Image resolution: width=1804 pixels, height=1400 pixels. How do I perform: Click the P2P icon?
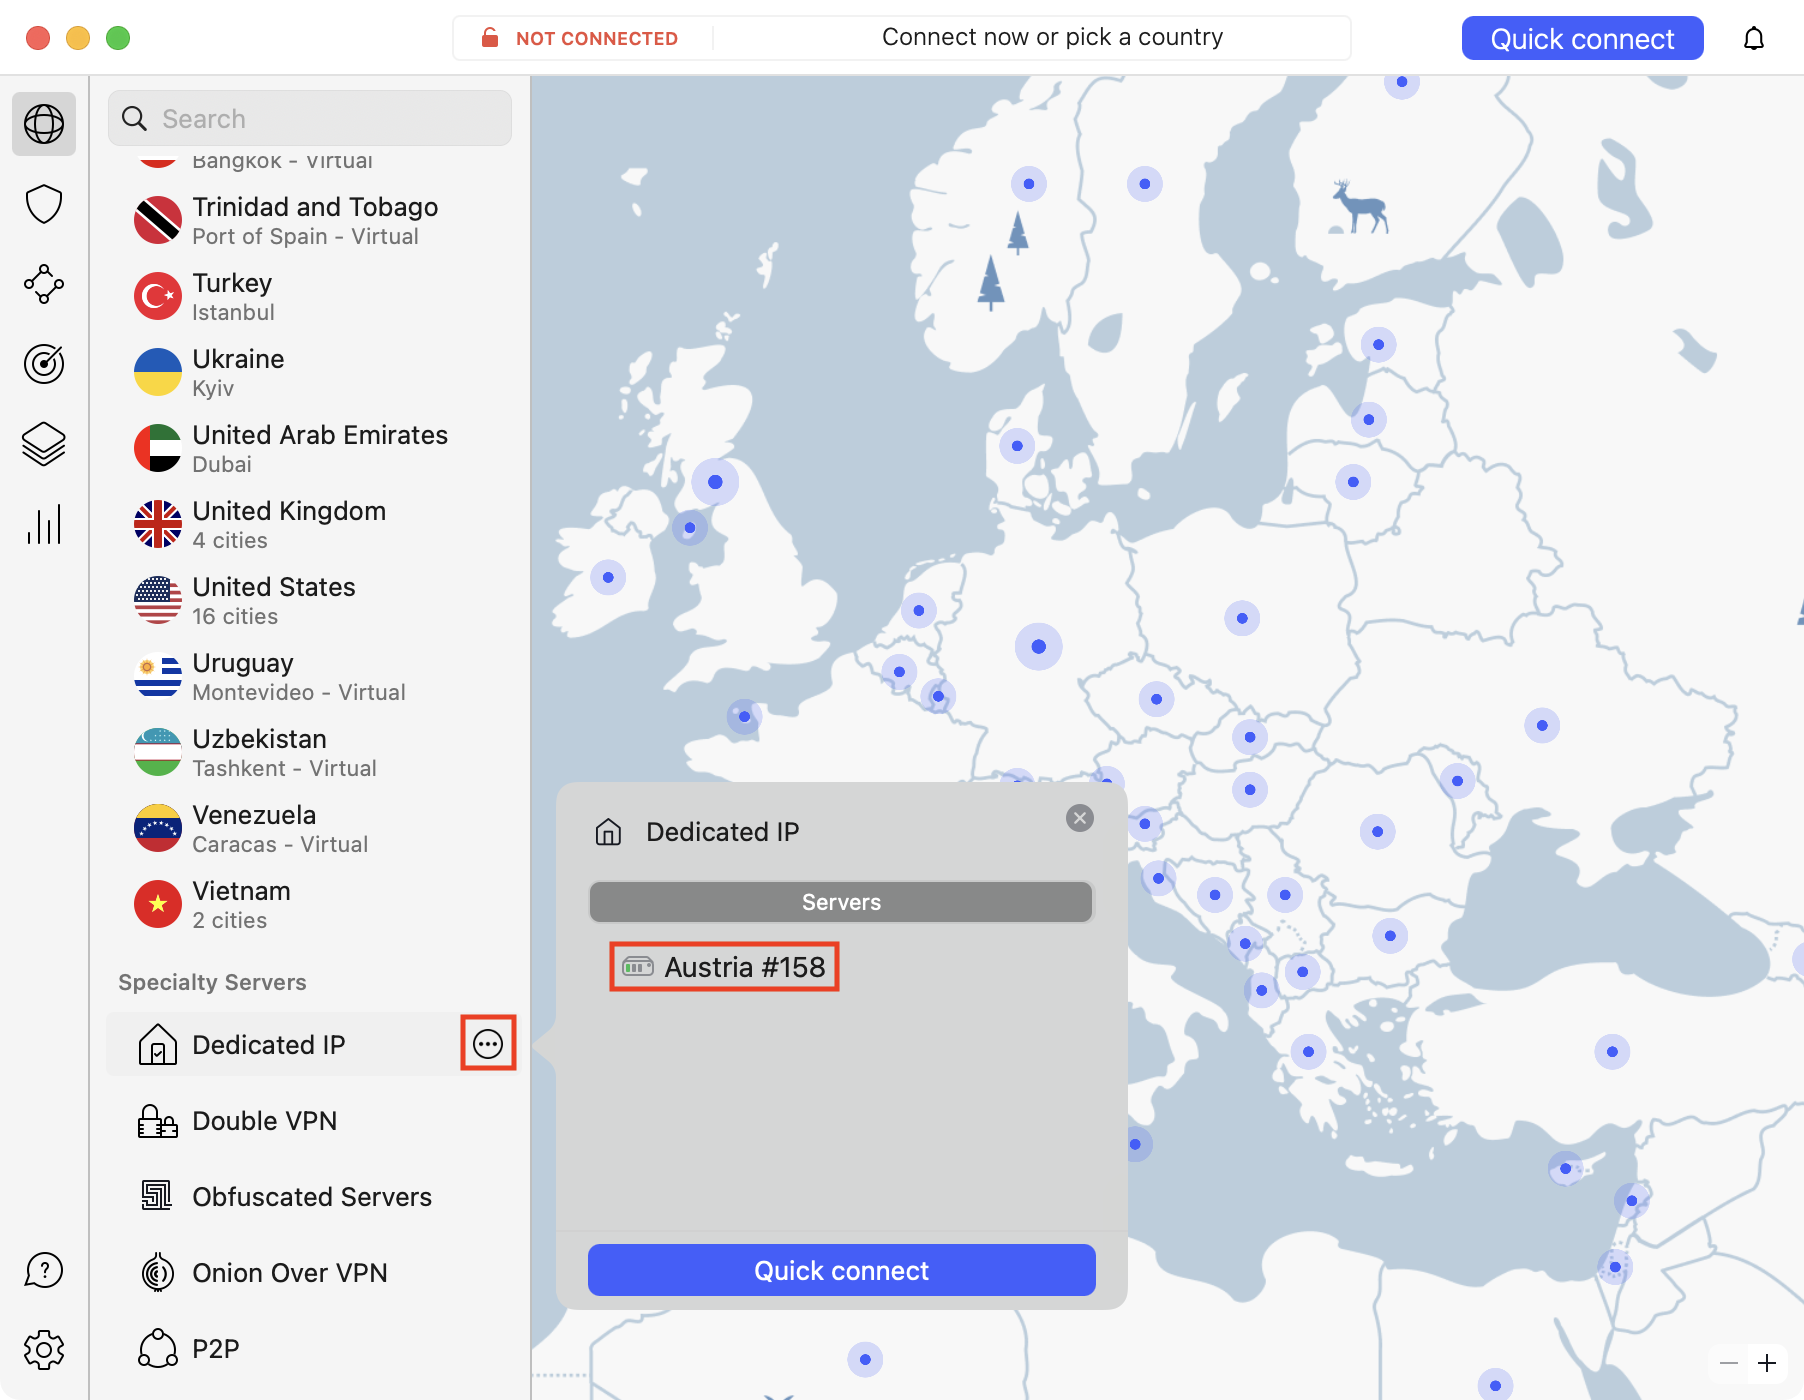158,1348
